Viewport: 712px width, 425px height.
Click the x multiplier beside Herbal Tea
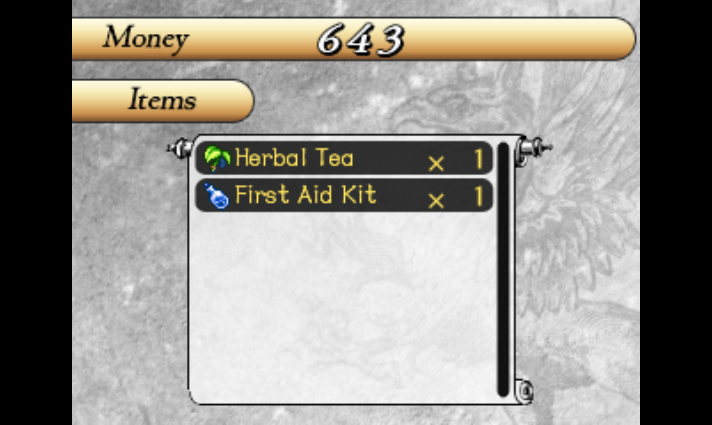(436, 163)
